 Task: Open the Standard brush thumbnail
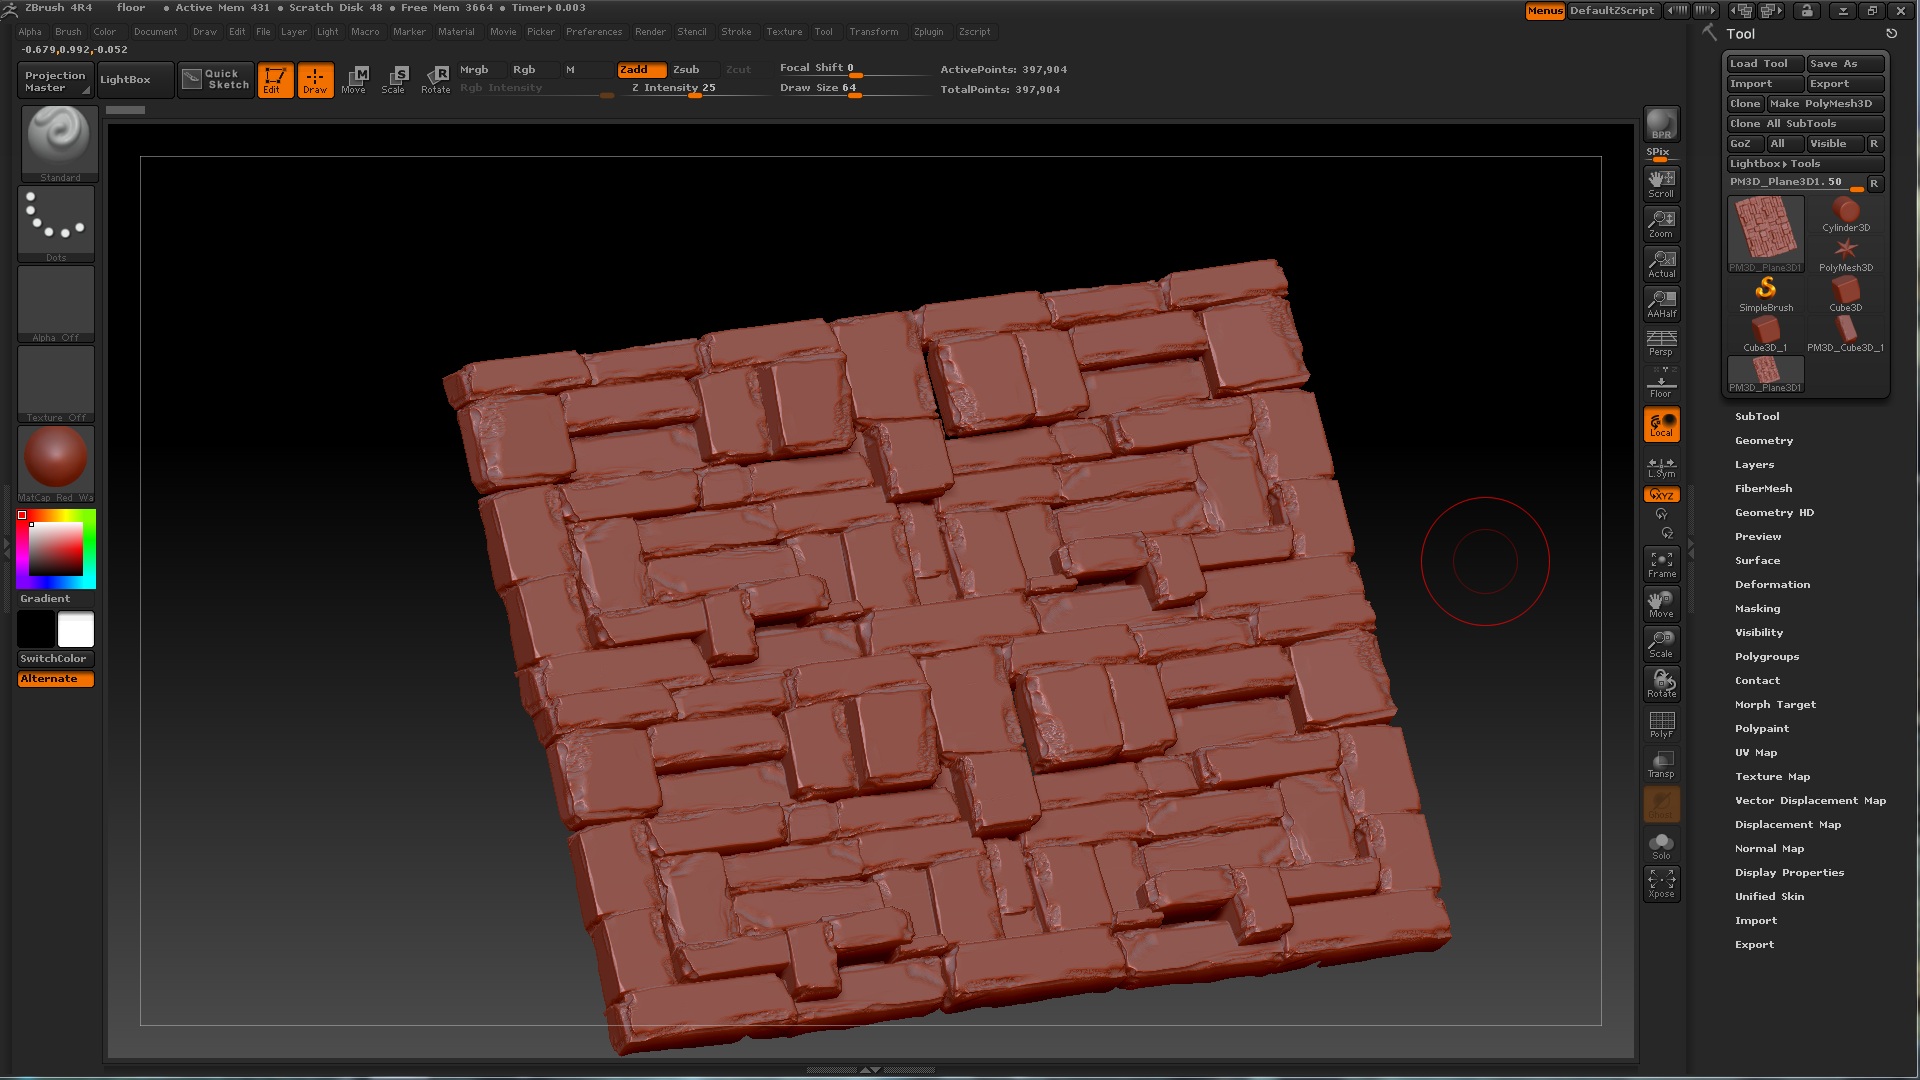pyautogui.click(x=59, y=142)
